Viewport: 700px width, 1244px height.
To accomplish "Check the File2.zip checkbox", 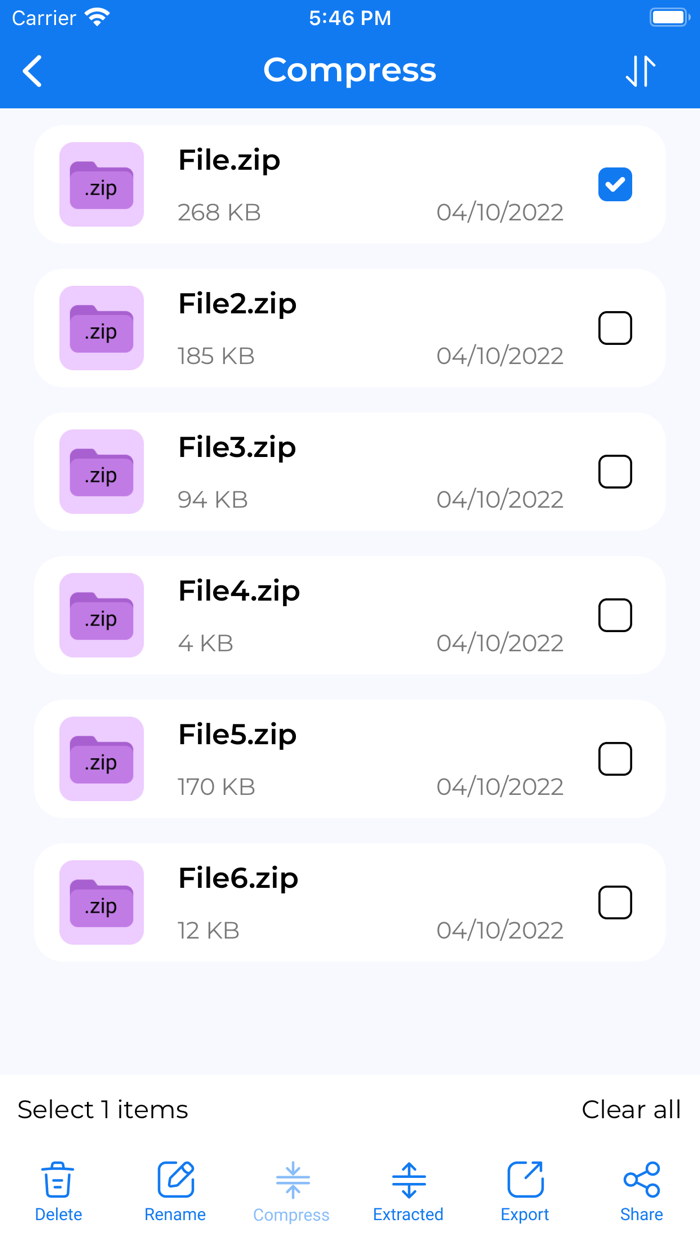I will 615,328.
